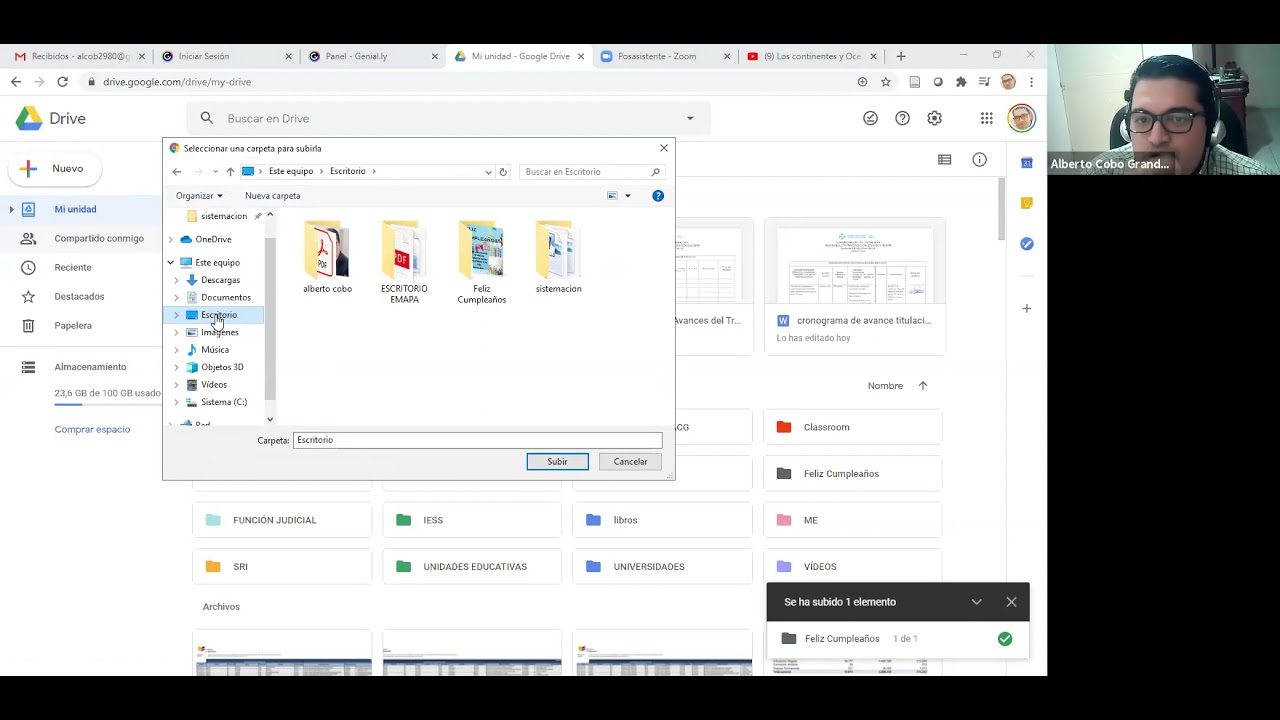The image size is (1280, 720).
Task: Switch Drive to list view
Action: click(944, 159)
